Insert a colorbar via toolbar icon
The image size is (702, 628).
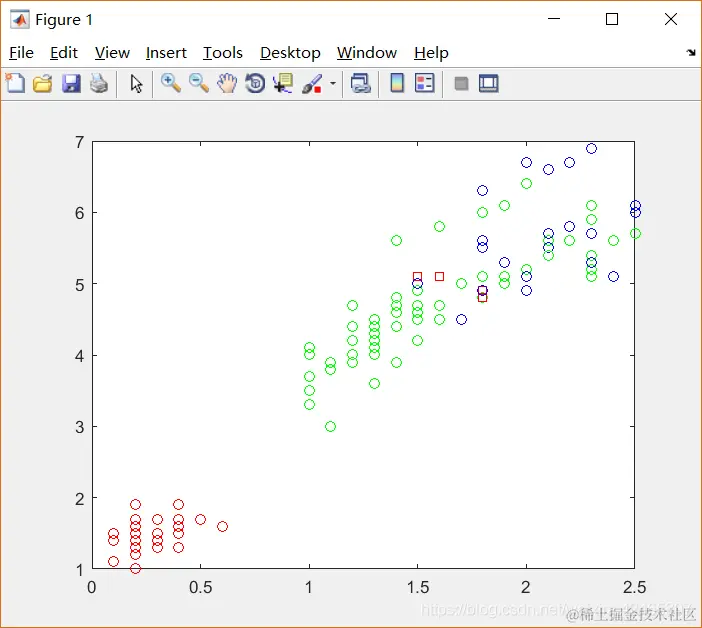[397, 83]
